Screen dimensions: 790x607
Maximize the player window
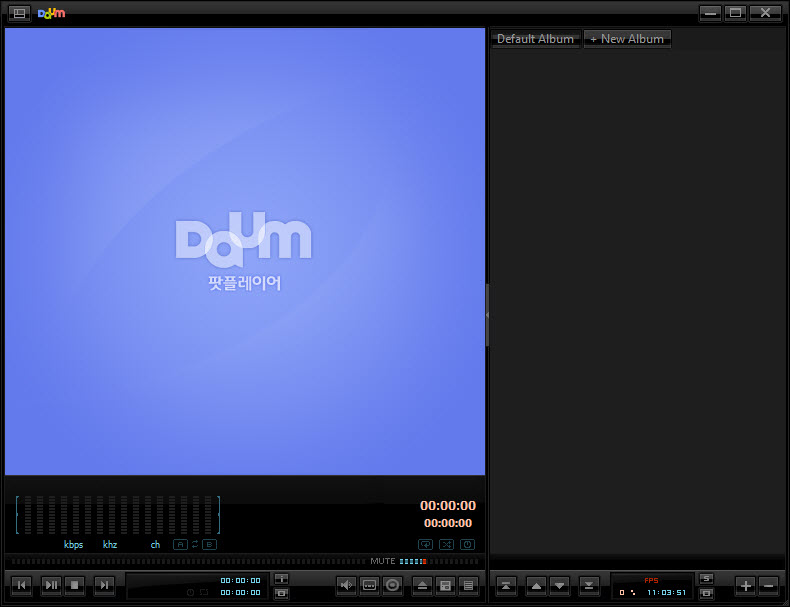[x=736, y=13]
